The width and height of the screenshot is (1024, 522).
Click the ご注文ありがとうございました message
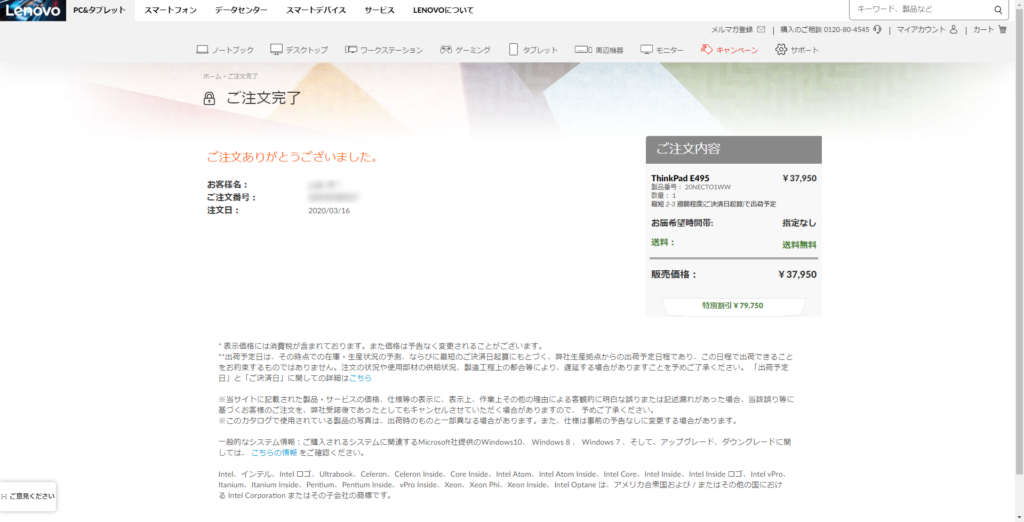[293, 157]
